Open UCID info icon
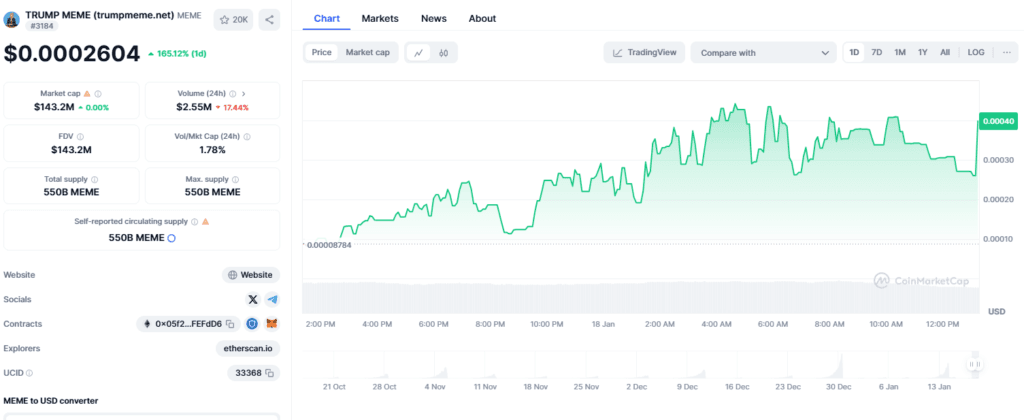Image resolution: width=1024 pixels, height=420 pixels. [29, 373]
